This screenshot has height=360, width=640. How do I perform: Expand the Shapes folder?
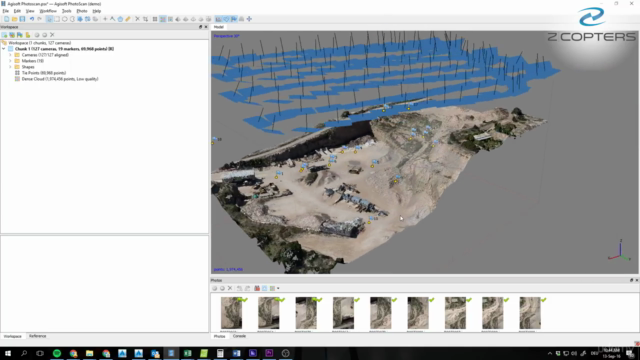tap(10, 67)
